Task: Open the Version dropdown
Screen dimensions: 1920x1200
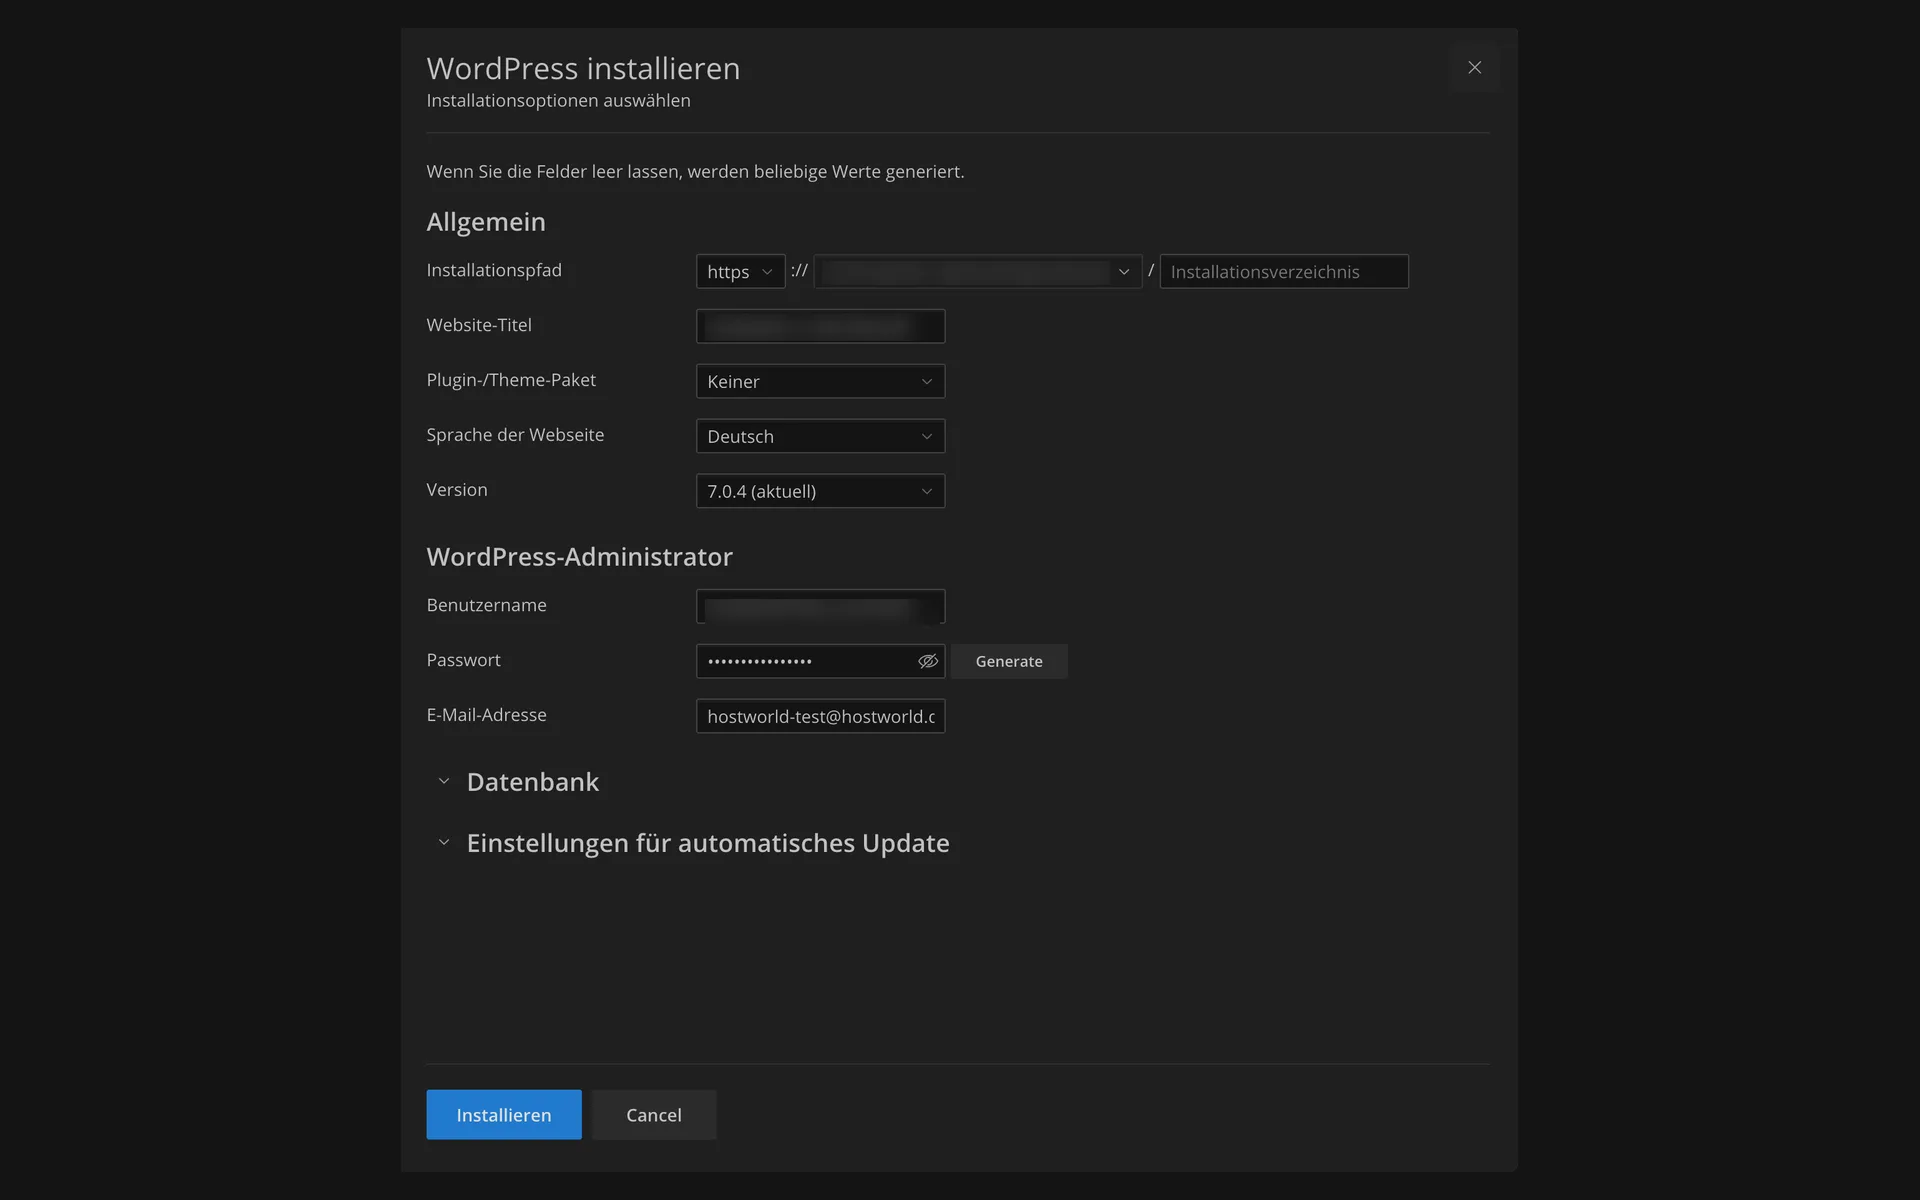Action: 820,491
